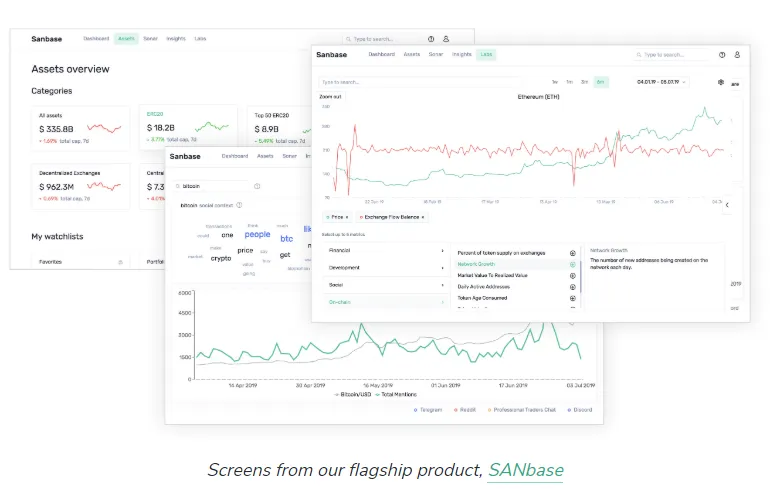The image size is (771, 491).
Task: Select Assets tab in Assets overview window
Action: pos(126,39)
